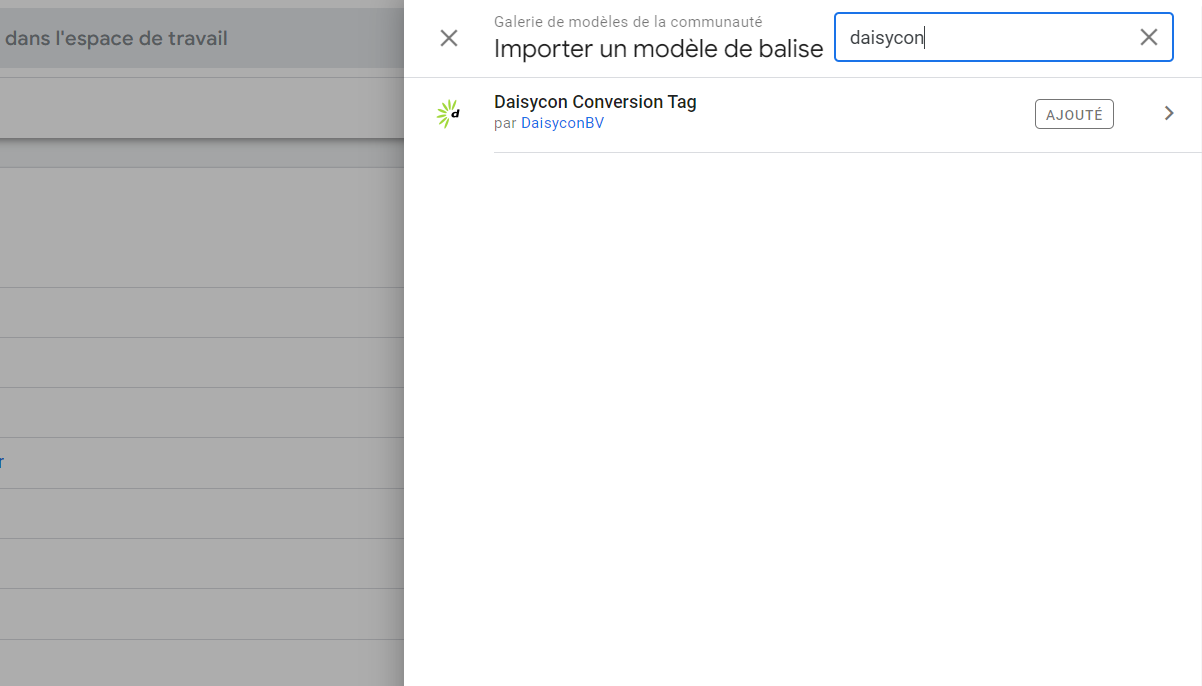Screen dimensions: 1202x686
Task: Click 'Galerie de modèles de la communauté' text
Action: pos(628,21)
